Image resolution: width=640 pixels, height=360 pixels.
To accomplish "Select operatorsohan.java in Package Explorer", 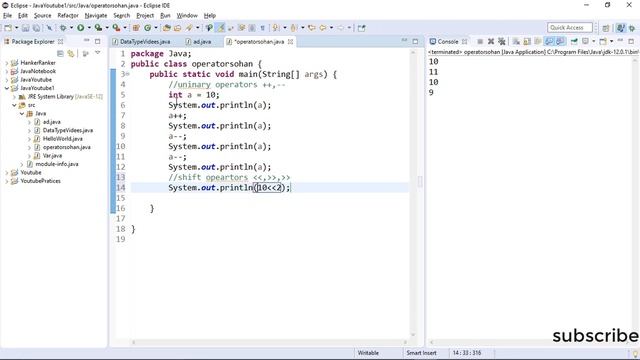I will pos(67,147).
